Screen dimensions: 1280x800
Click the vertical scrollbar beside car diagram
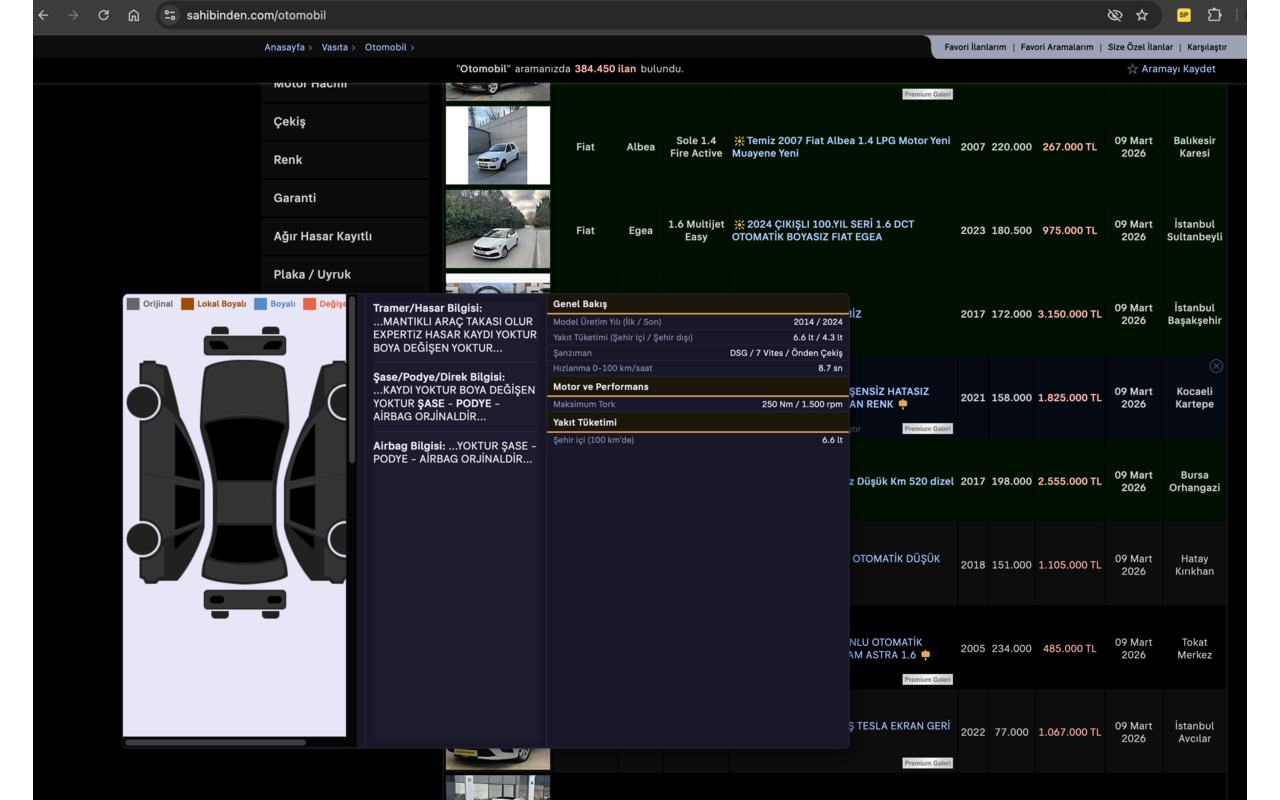pyautogui.click(x=352, y=380)
